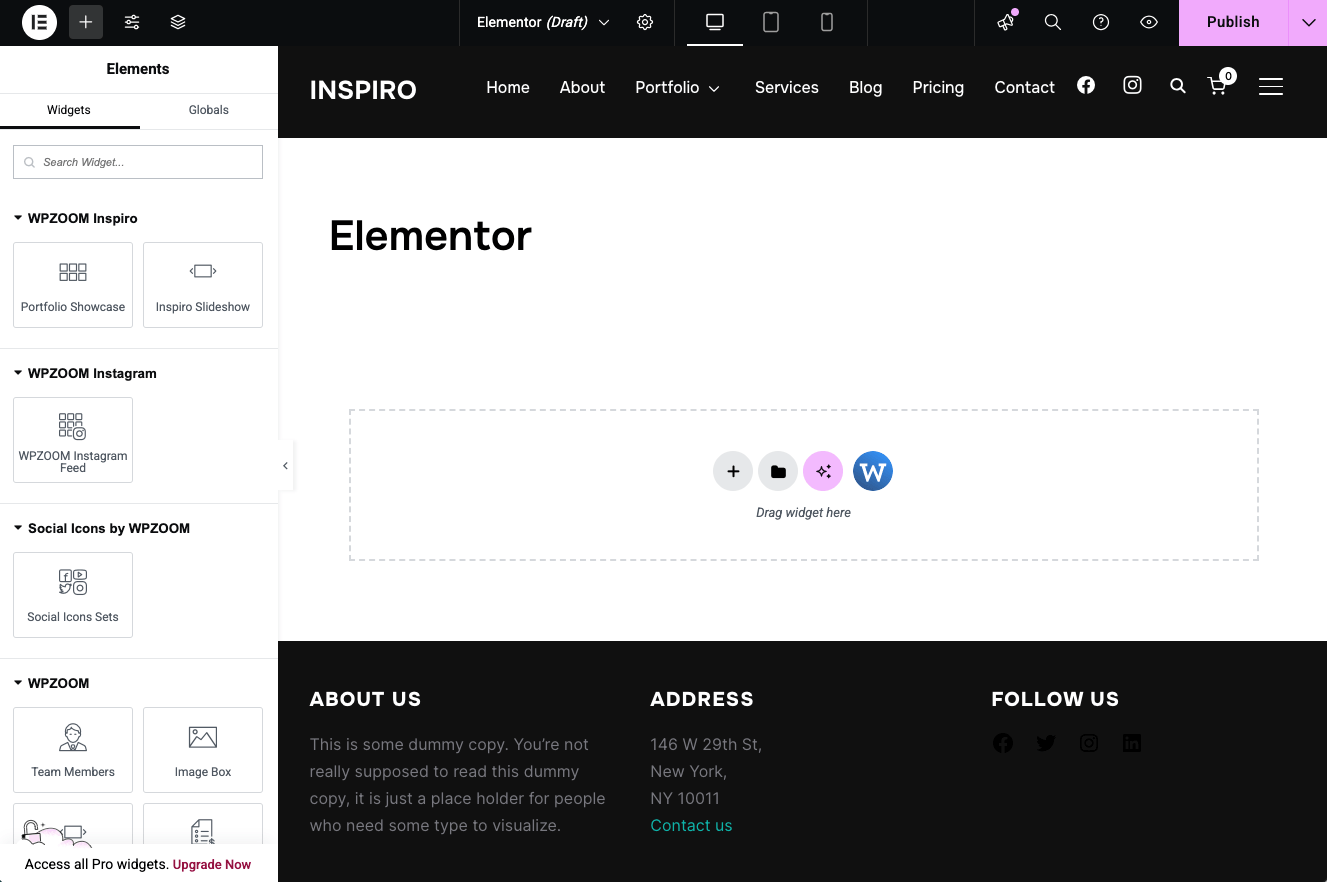Switch to mobile preview mode
The width and height of the screenshot is (1327, 882).
(827, 22)
